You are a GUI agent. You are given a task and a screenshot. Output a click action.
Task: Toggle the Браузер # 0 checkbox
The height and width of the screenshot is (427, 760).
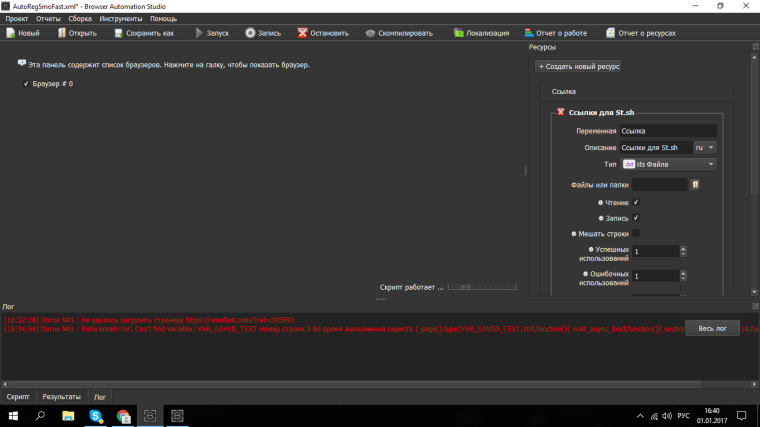pyautogui.click(x=26, y=84)
